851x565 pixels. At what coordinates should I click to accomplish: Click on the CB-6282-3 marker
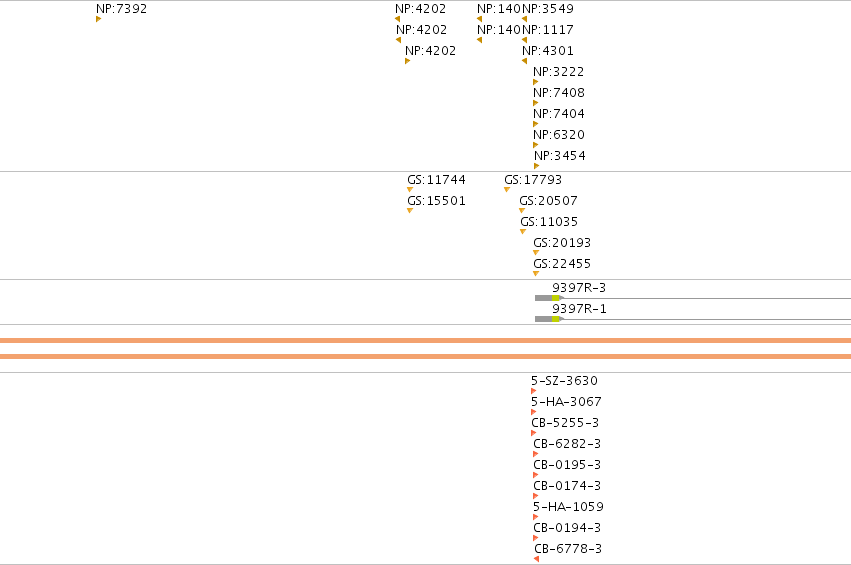(536, 454)
